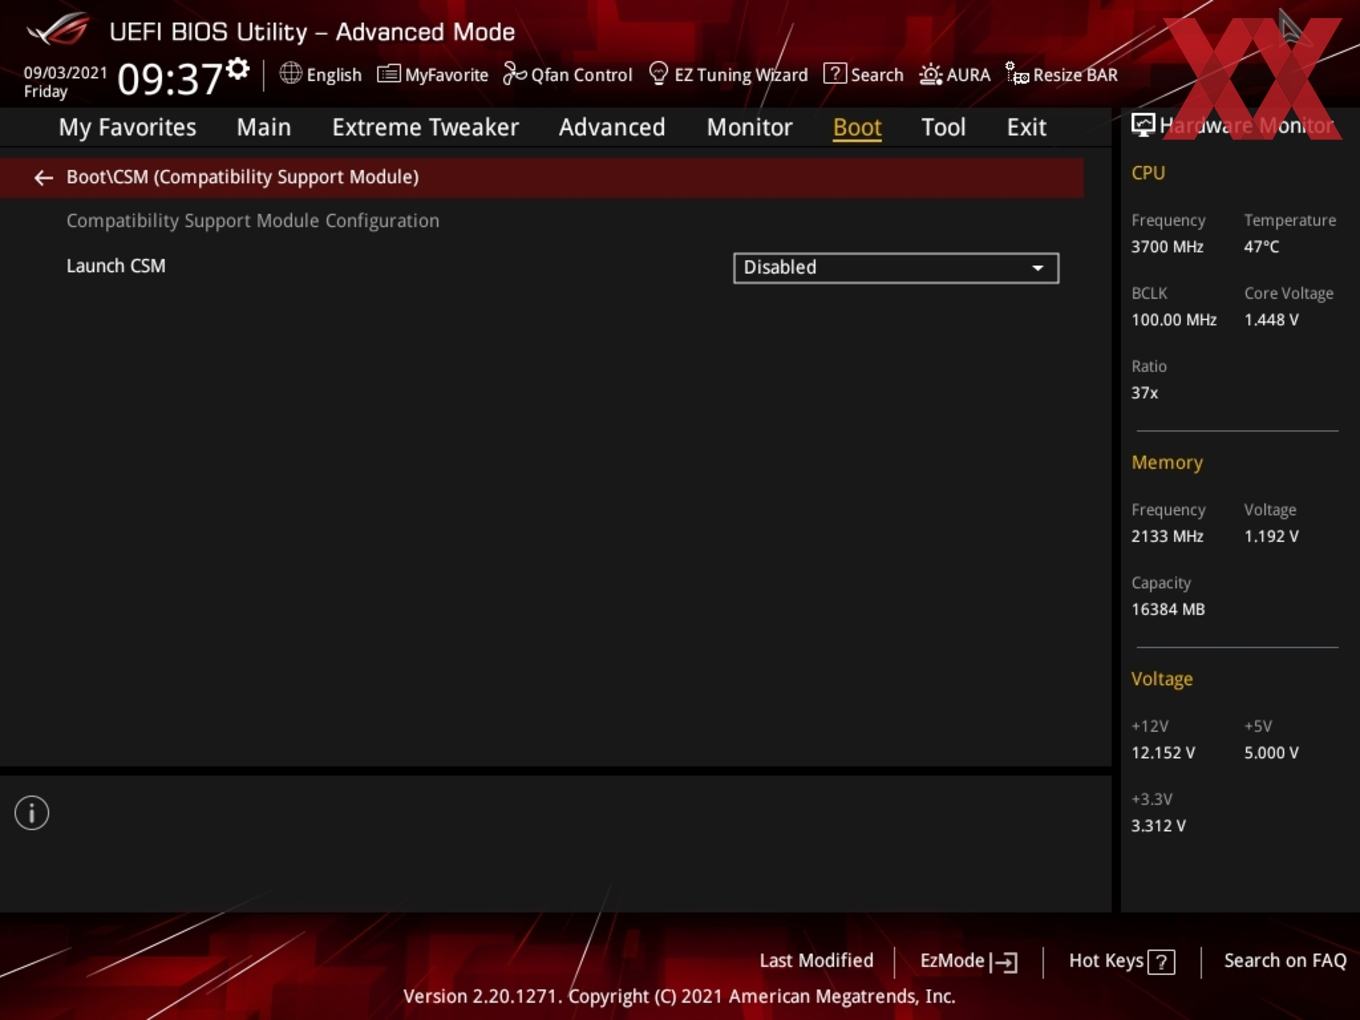Viewport: 1360px width, 1020px height.
Task: Select the Boot tab
Action: (857, 127)
